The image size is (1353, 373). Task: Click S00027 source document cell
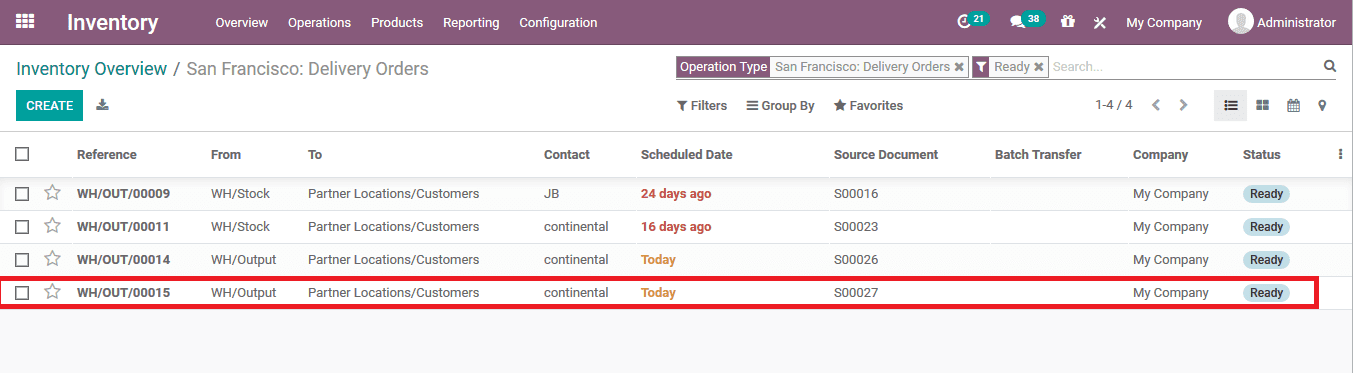(856, 293)
